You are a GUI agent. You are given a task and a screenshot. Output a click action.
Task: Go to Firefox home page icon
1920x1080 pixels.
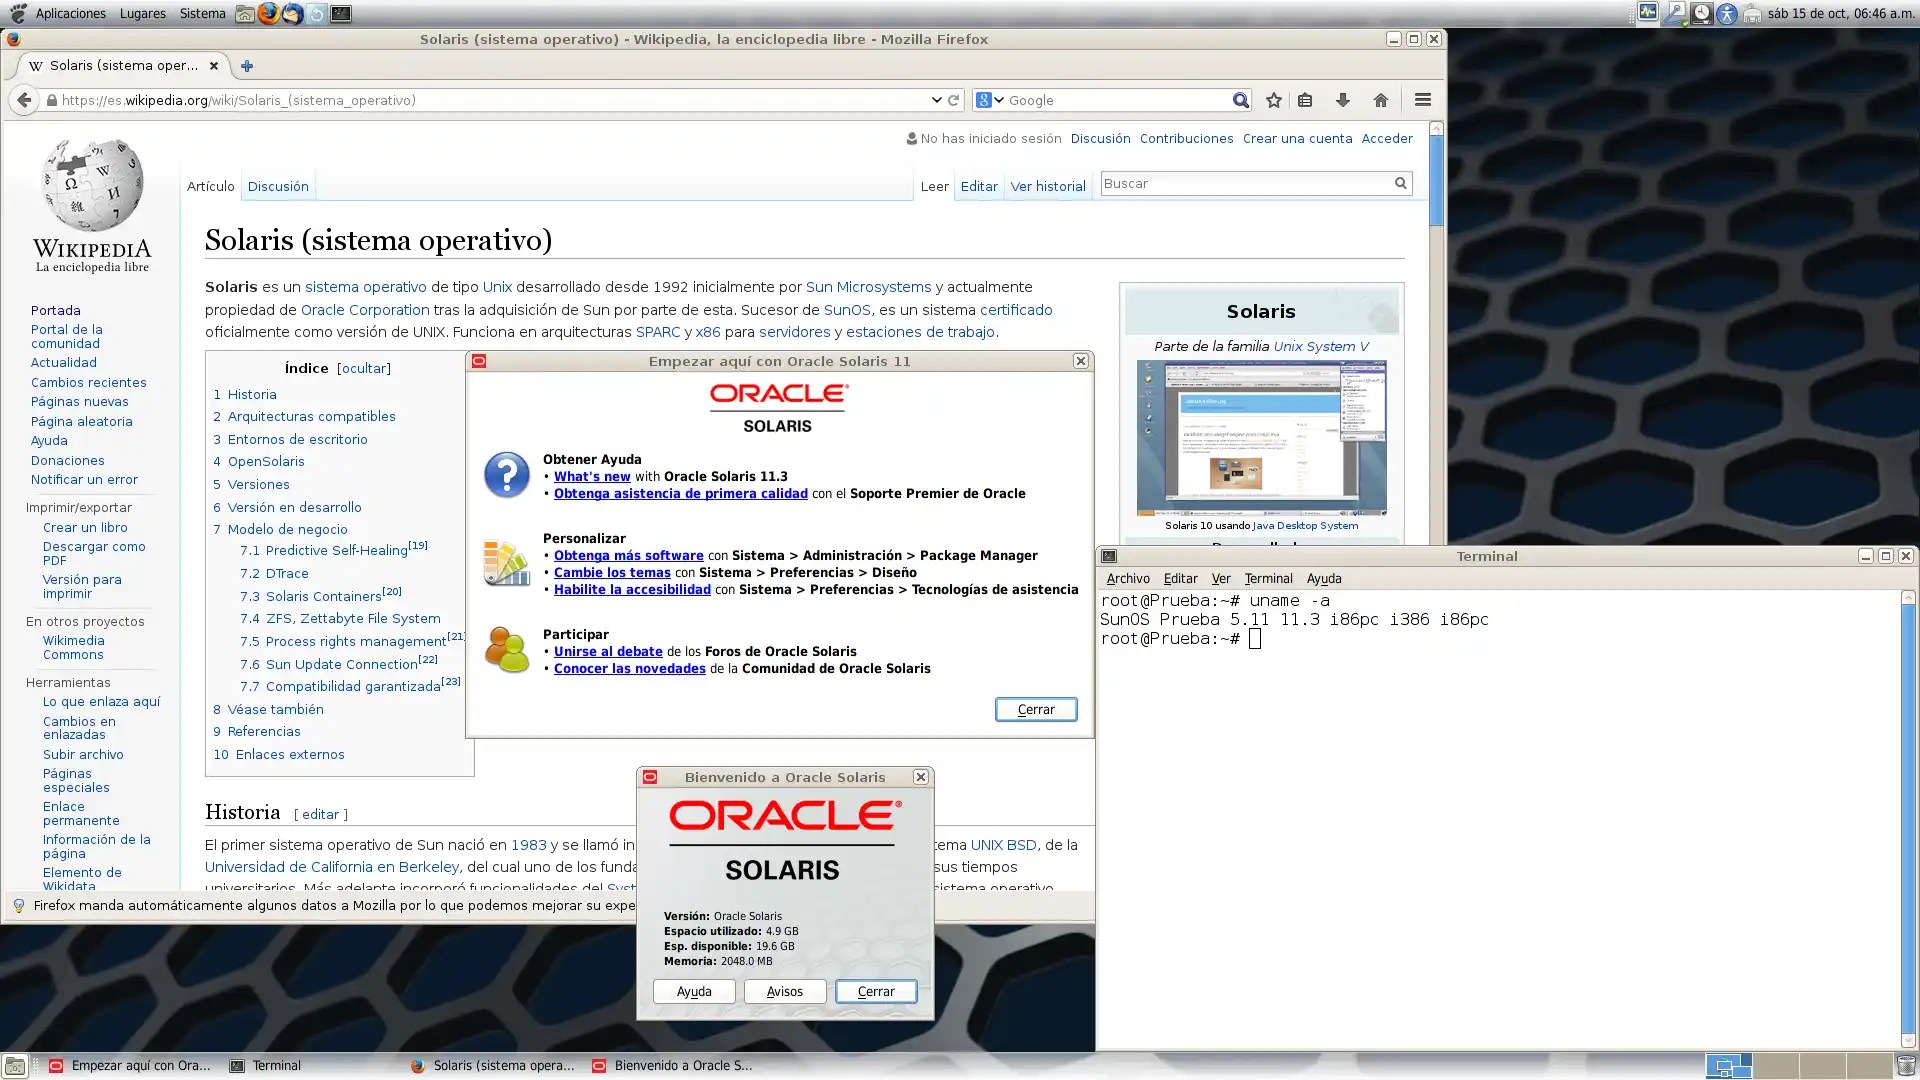pyautogui.click(x=1380, y=100)
